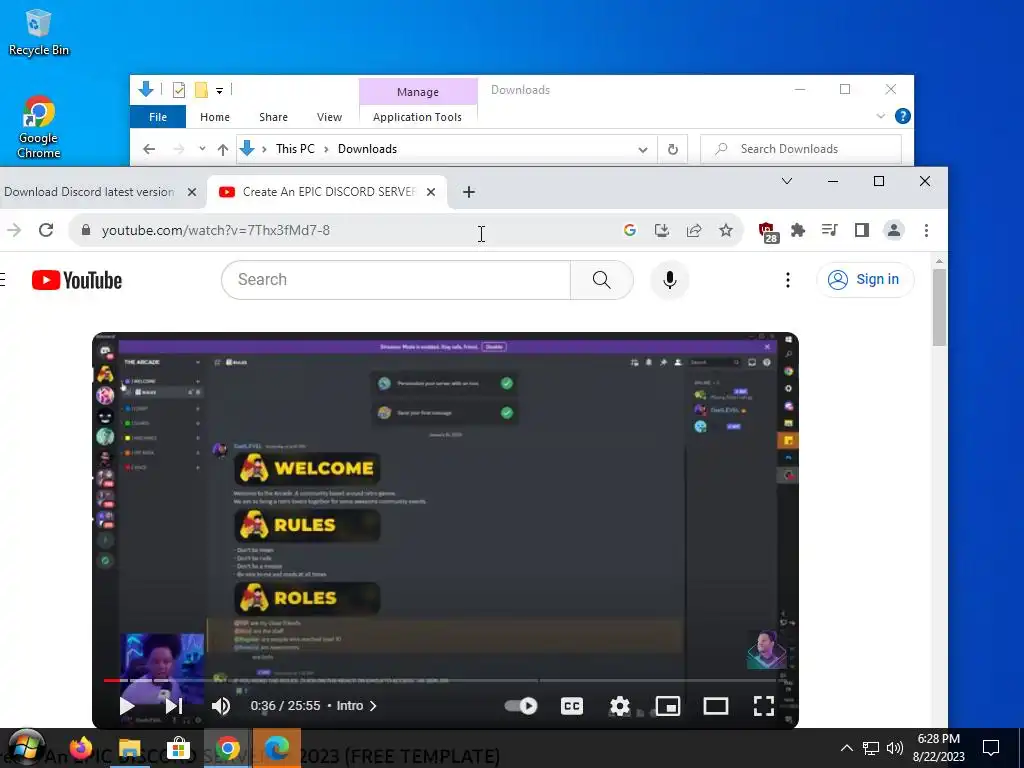1024x768 pixels.
Task: Click the YouTube search input field
Action: [x=396, y=280]
